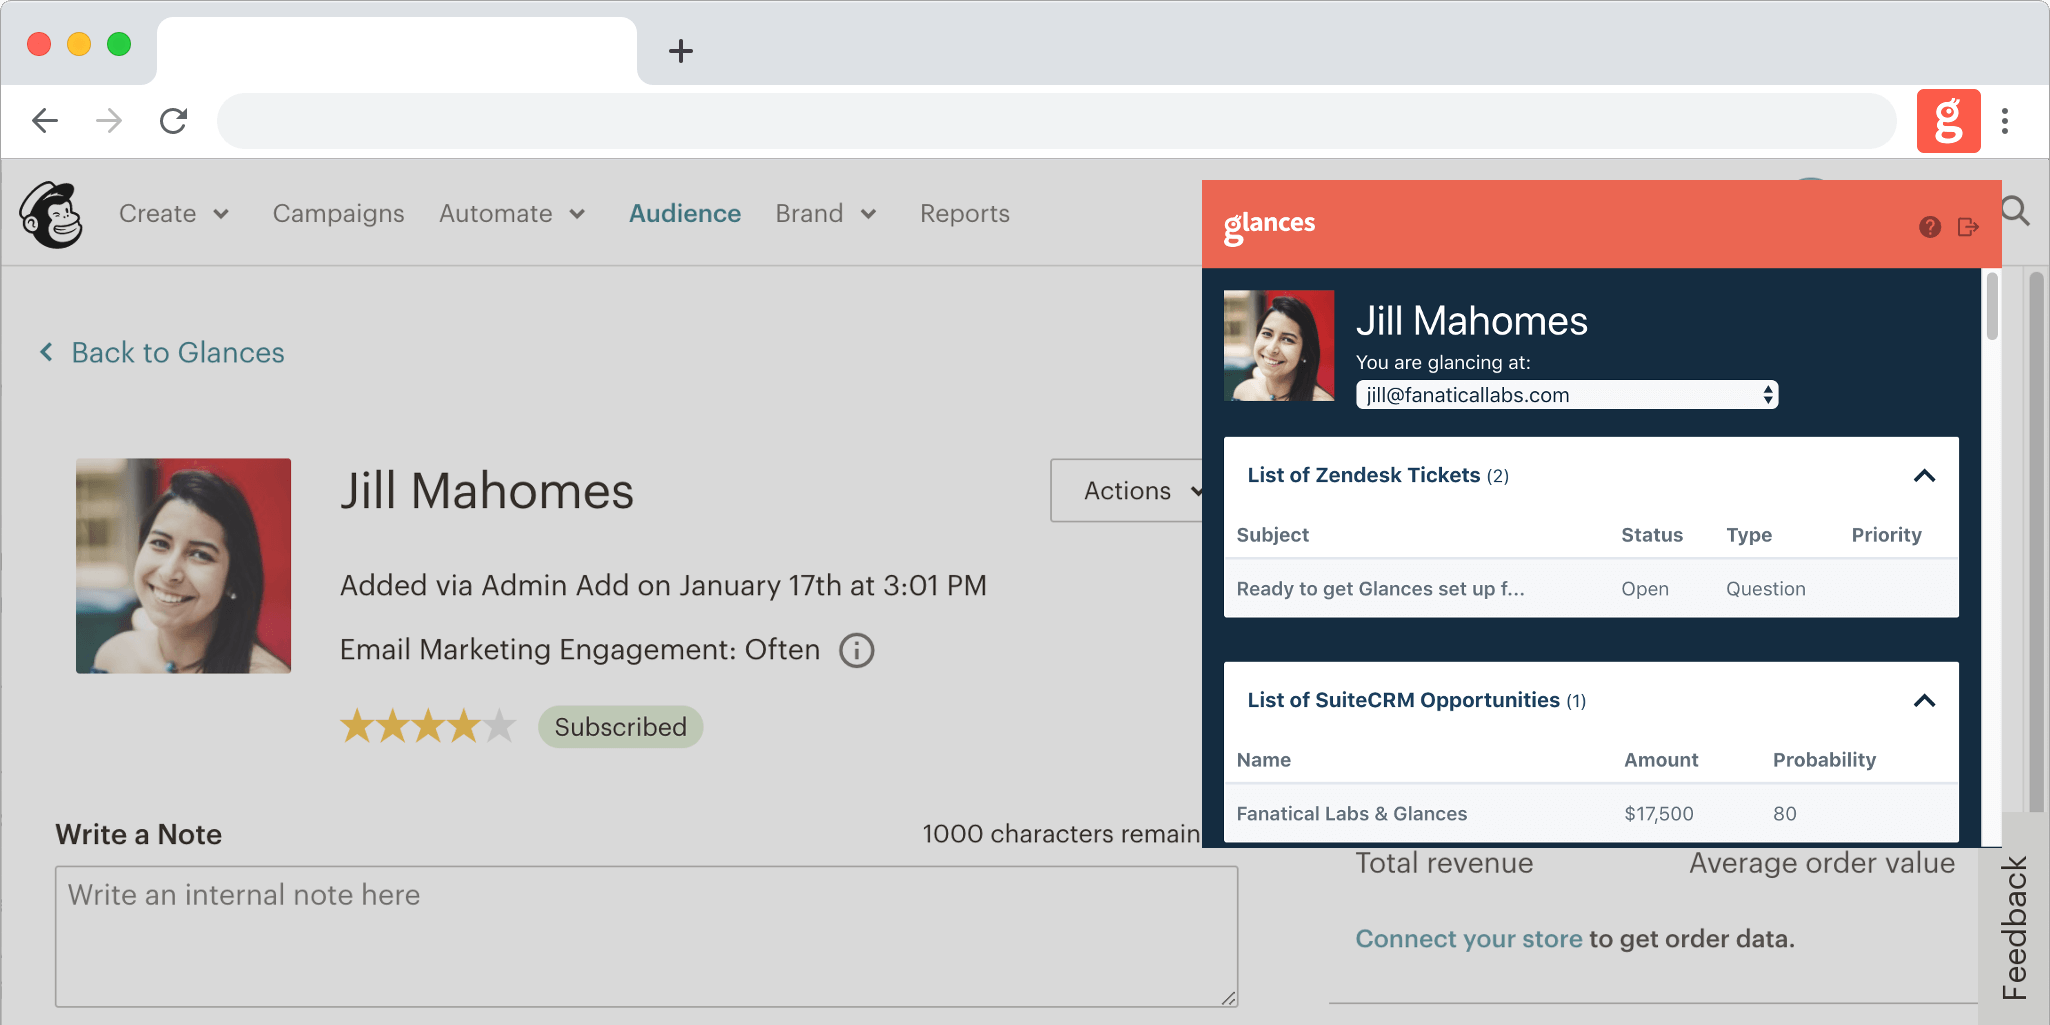This screenshot has height=1025, width=2050.
Task: Go to Reports
Action: [964, 214]
